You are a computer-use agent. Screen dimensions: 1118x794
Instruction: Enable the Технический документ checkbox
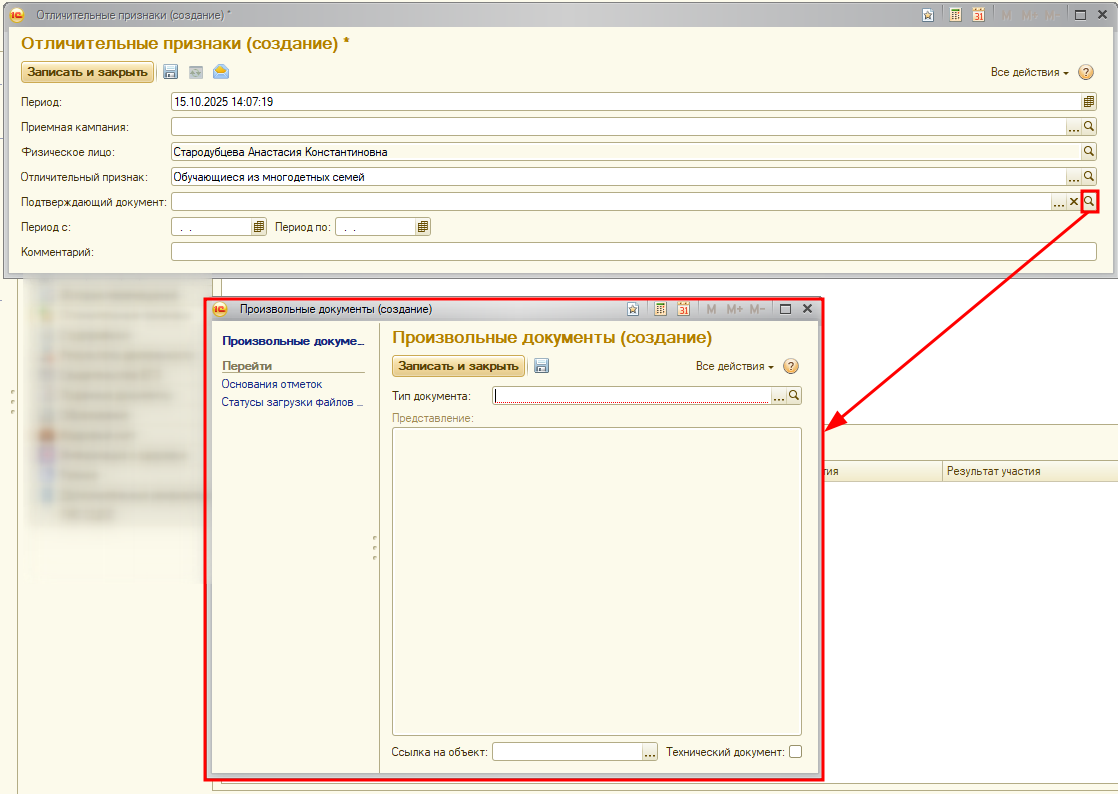pyautogui.click(x=795, y=752)
